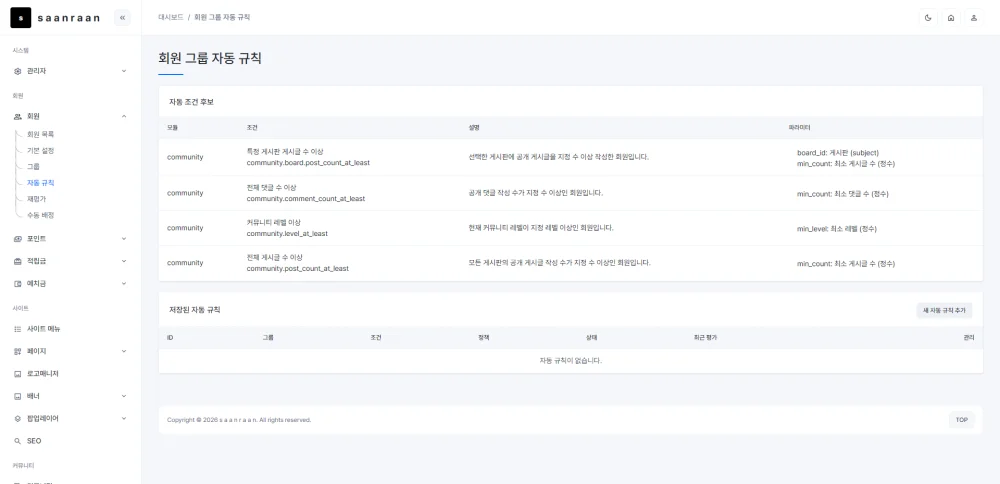The image size is (1000, 484).
Task: Click the min_level: 최소 레벨 (정수) parameter
Action: [837, 228]
